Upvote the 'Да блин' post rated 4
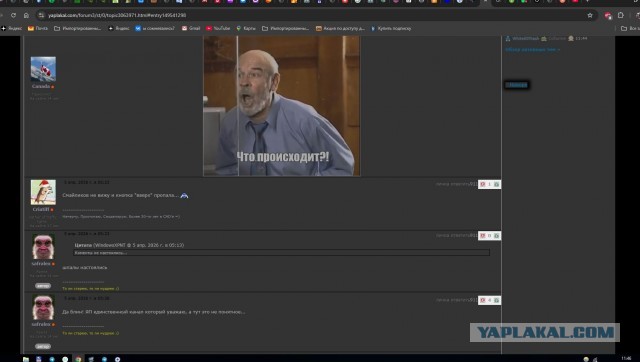640x362 pixels. [x=497, y=300]
